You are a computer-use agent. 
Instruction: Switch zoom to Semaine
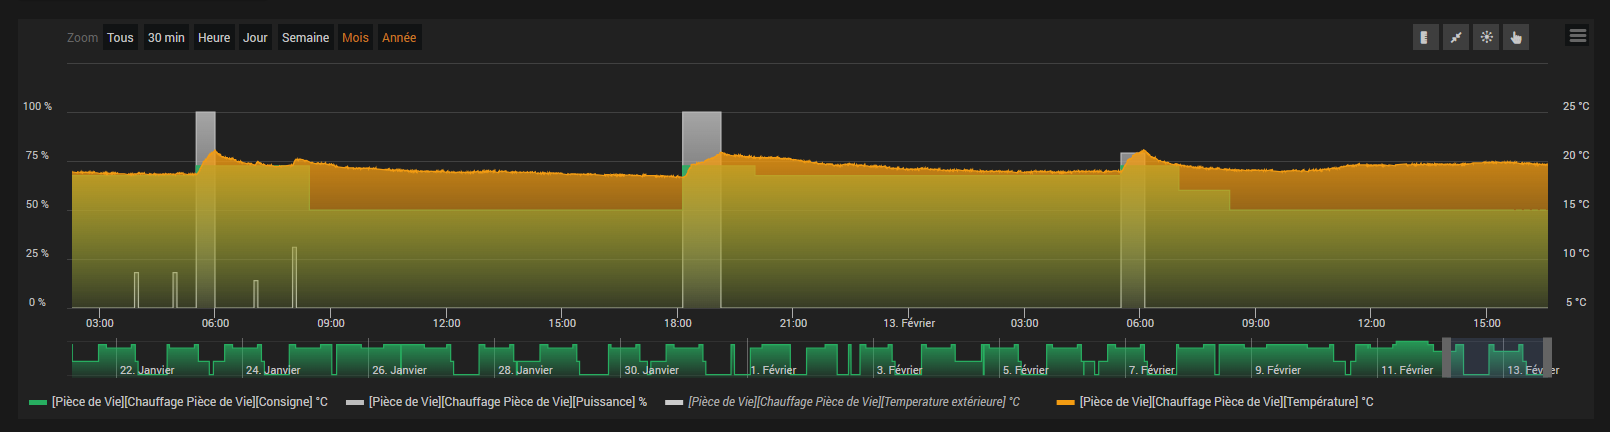305,38
